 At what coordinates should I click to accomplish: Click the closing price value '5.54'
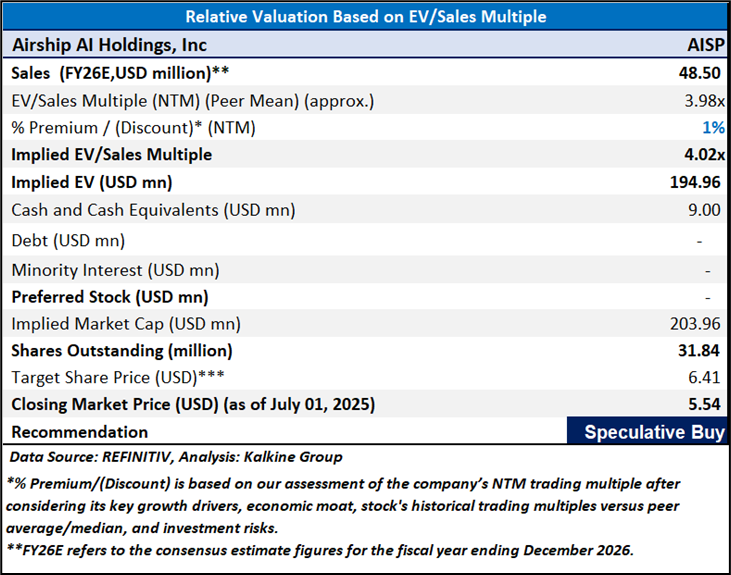pos(704,405)
